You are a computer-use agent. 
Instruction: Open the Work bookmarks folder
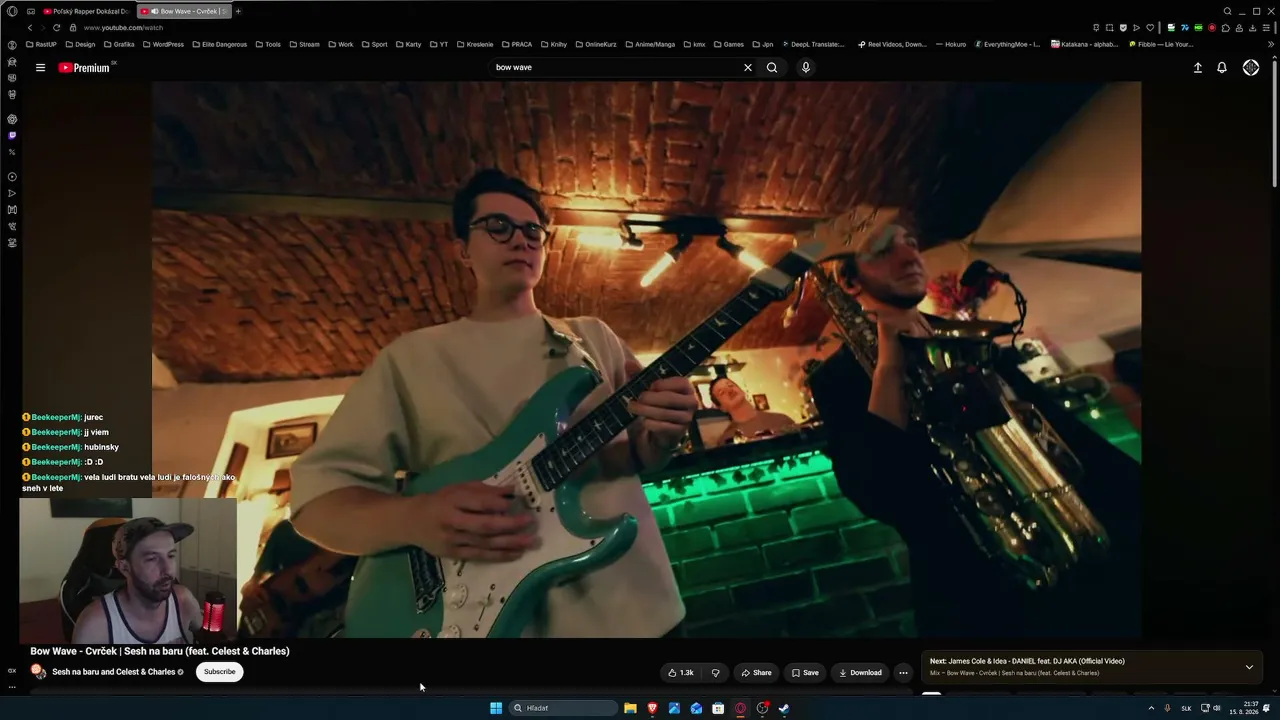click(x=340, y=44)
